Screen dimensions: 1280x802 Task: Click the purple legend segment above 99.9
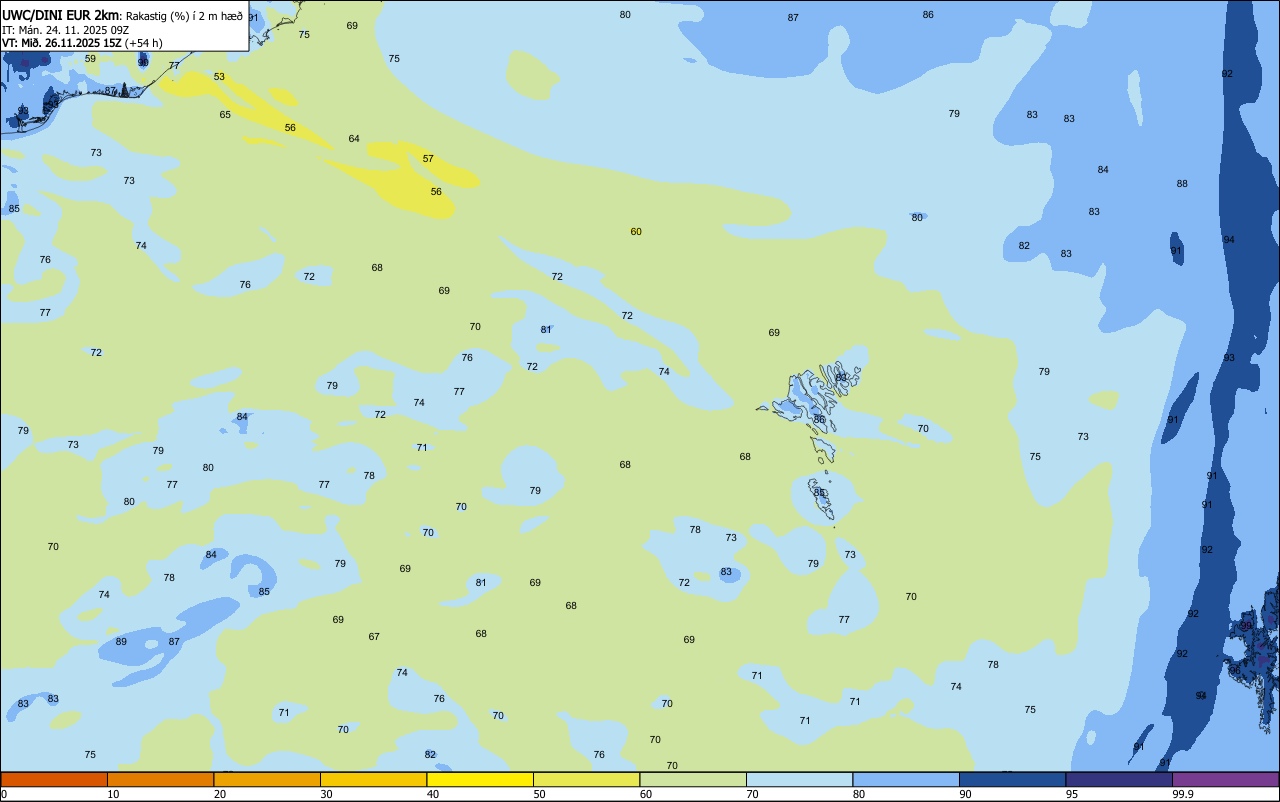coord(1225,779)
